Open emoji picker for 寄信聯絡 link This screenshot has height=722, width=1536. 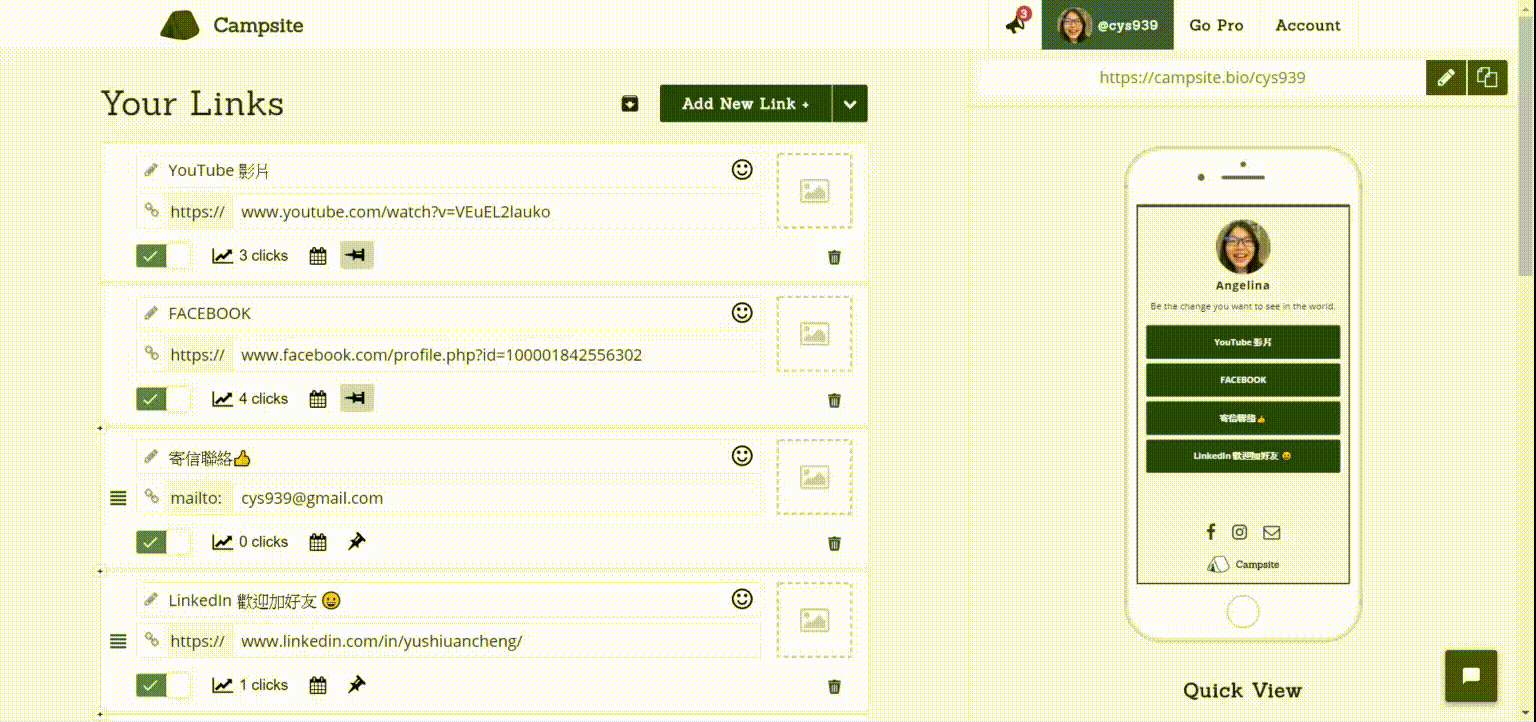coord(742,456)
